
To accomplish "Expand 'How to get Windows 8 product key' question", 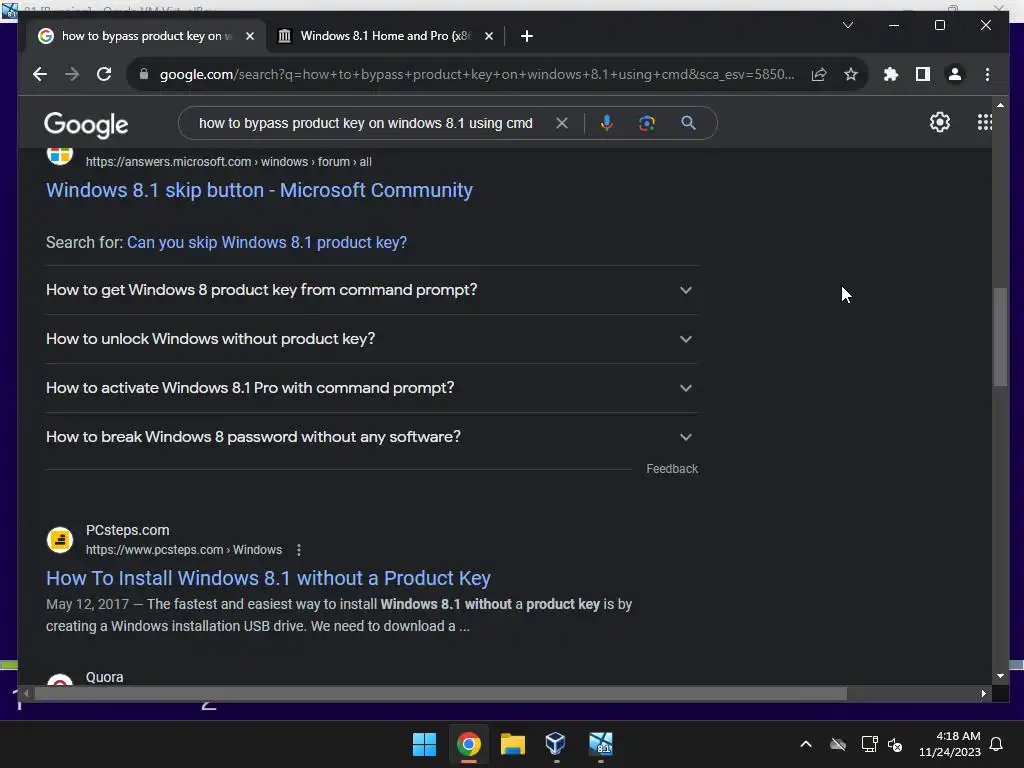I will (x=372, y=290).
